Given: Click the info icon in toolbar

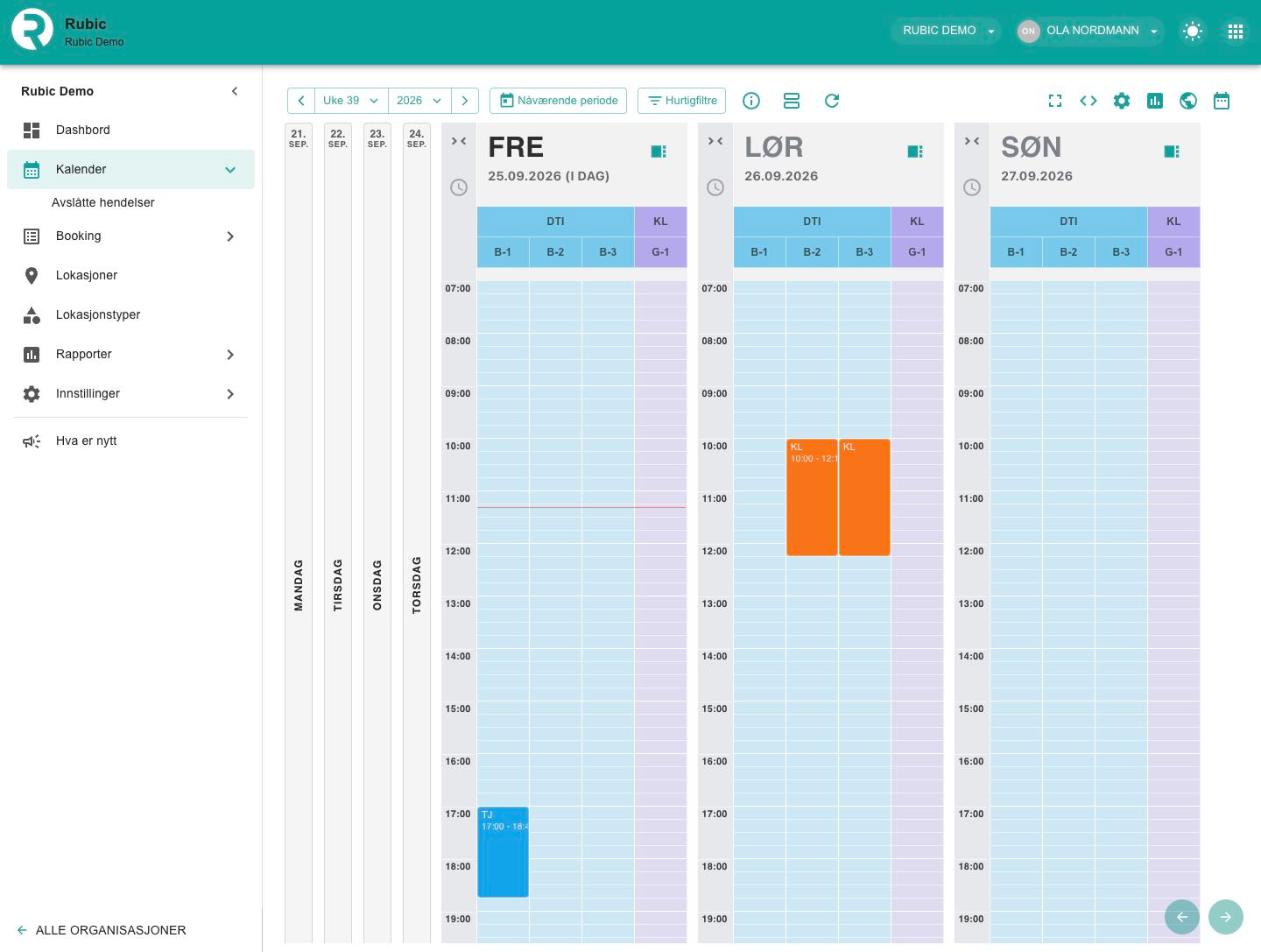Looking at the screenshot, I should (x=751, y=101).
